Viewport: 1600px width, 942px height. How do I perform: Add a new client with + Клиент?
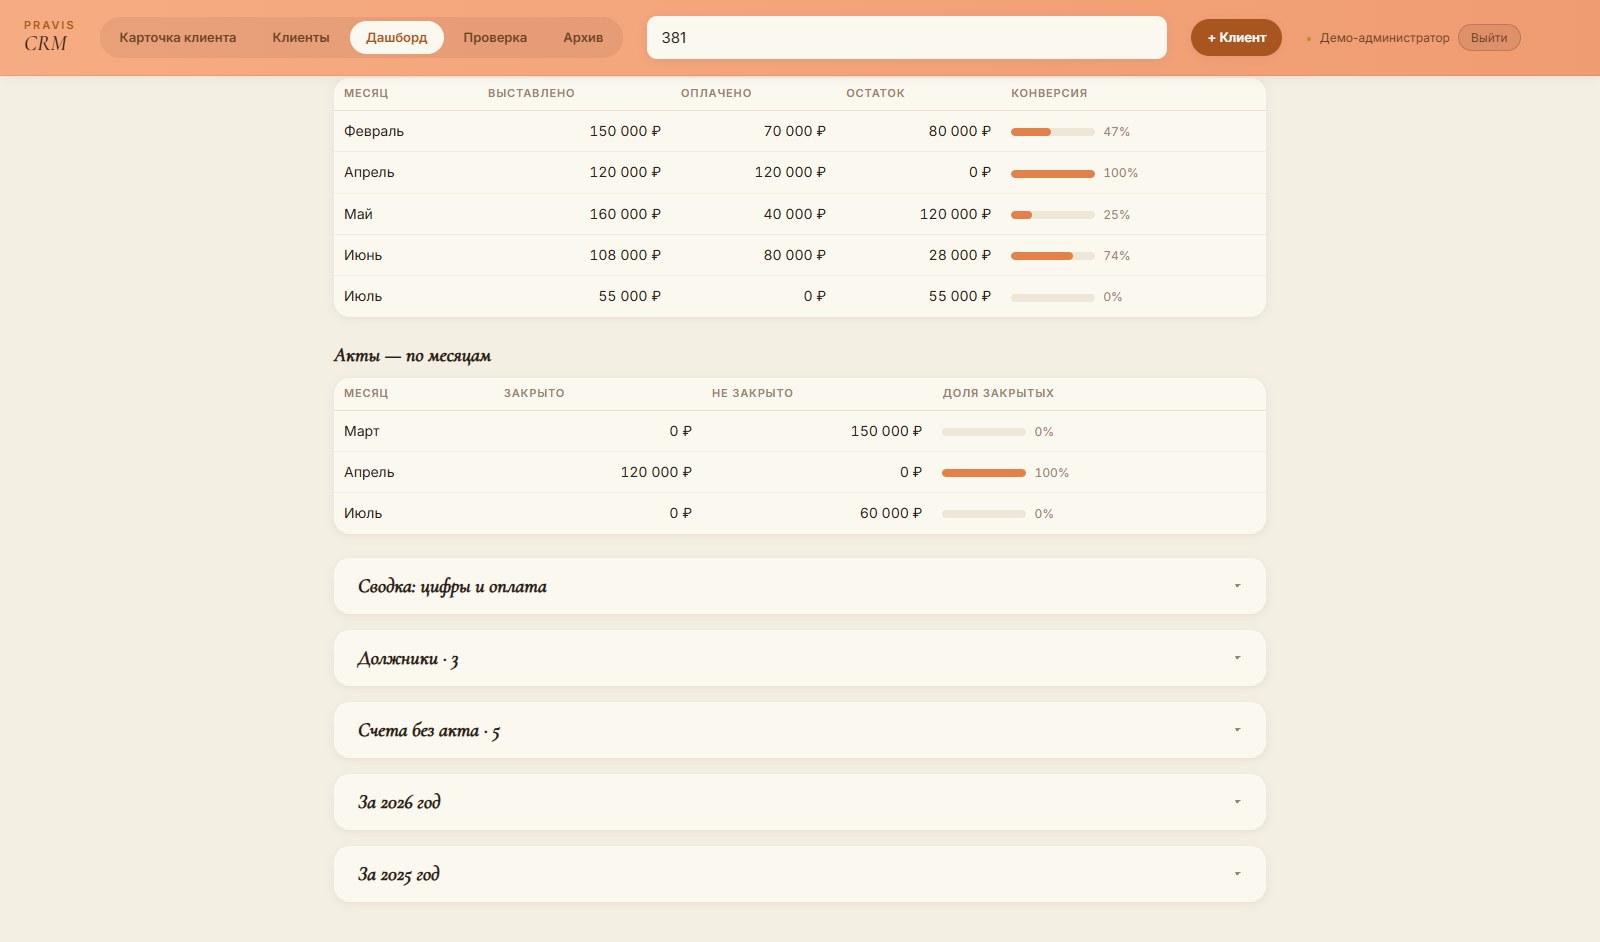[x=1236, y=38]
